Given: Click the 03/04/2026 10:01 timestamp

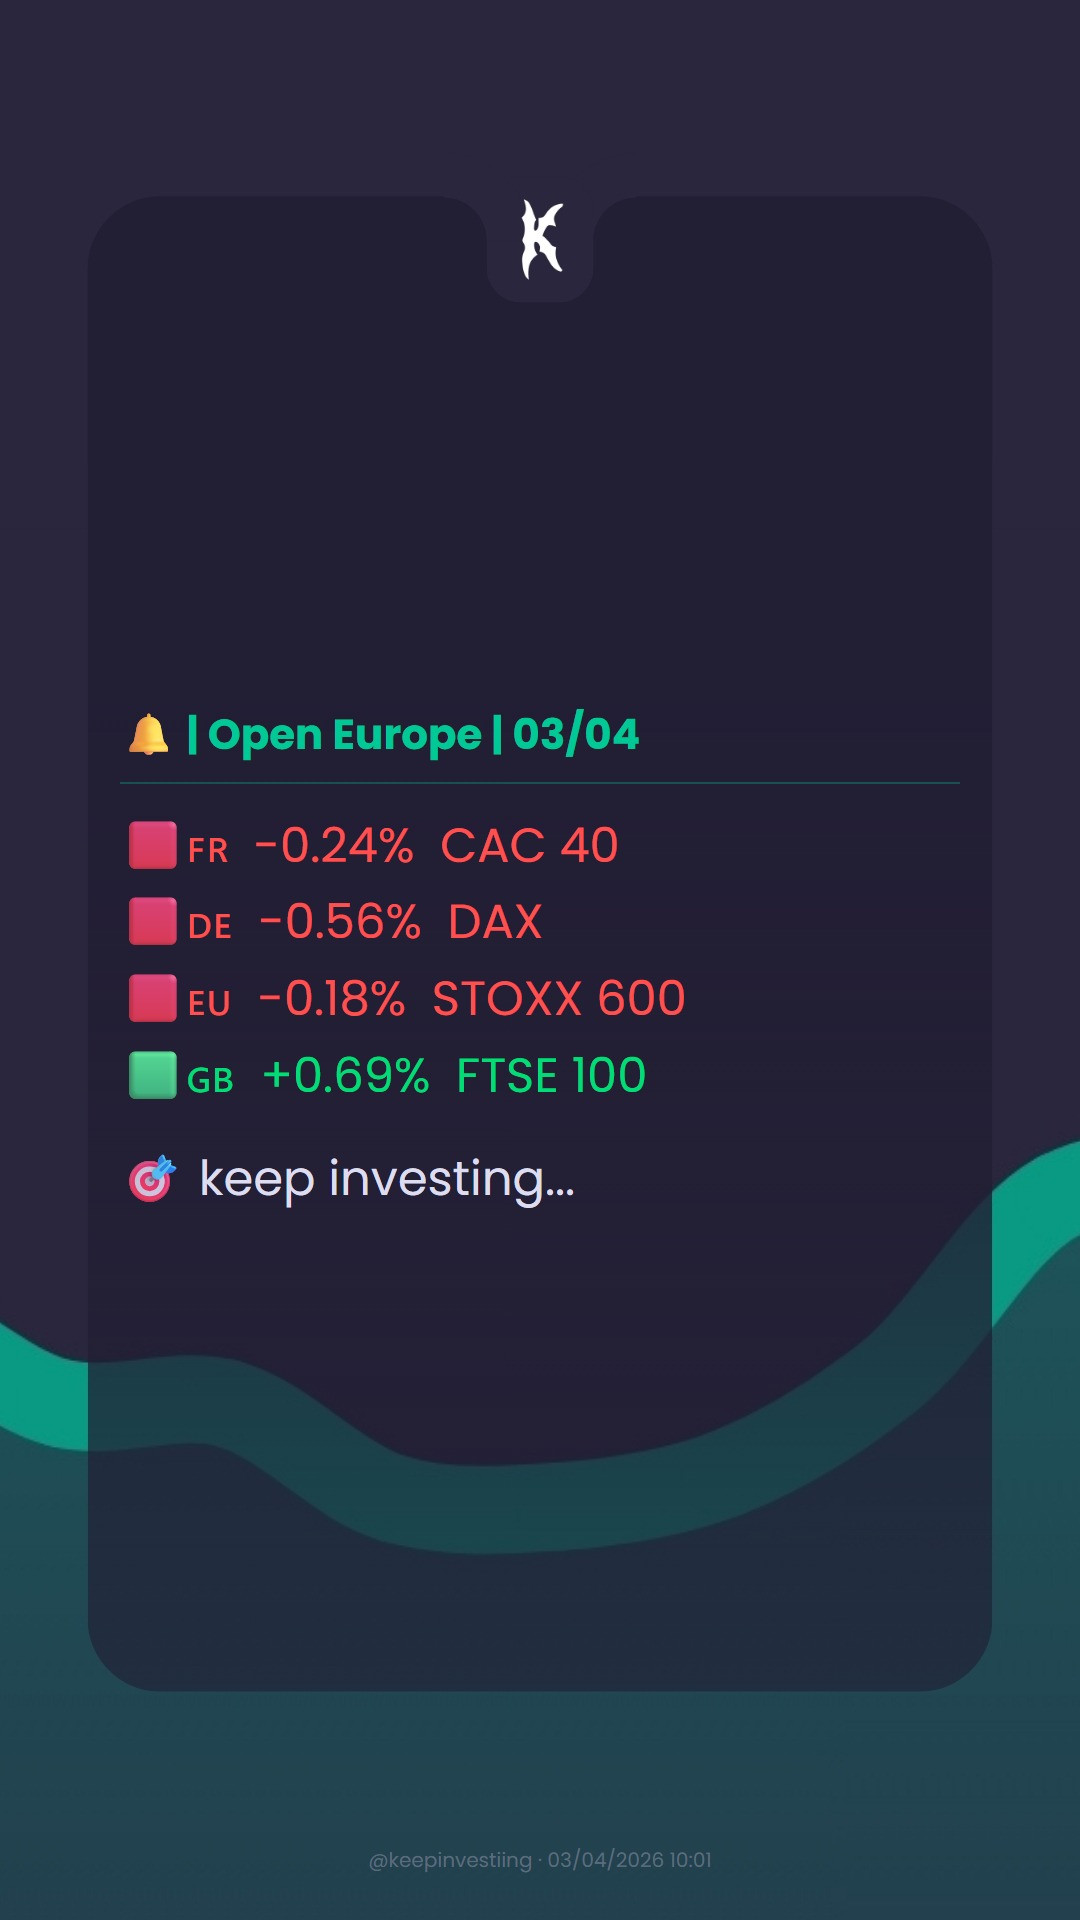Looking at the screenshot, I should pos(629,1860).
